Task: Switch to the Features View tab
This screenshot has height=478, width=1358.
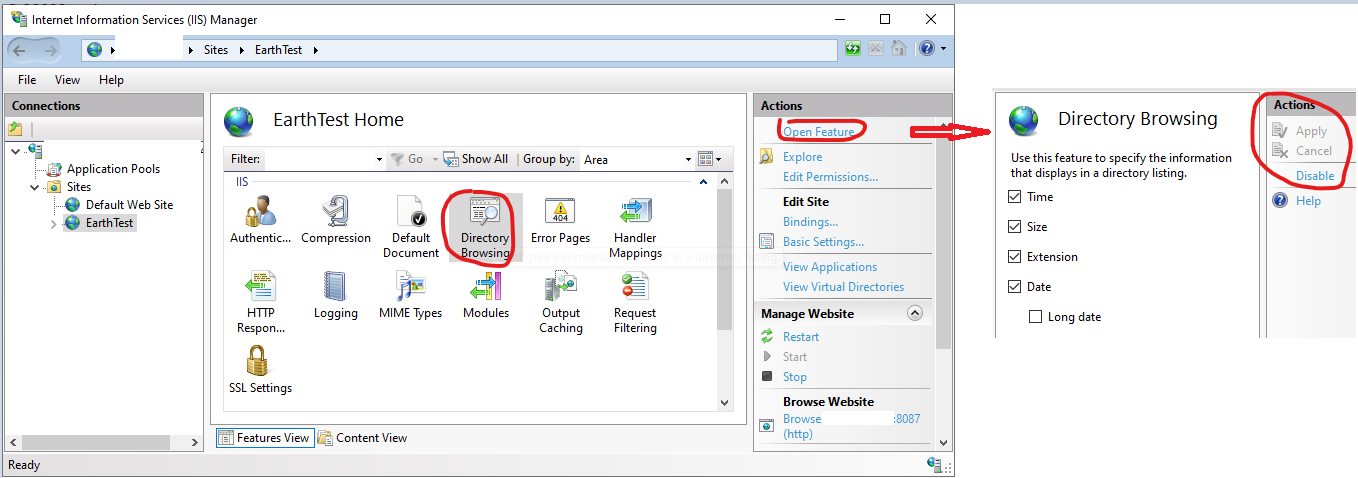Action: (264, 437)
